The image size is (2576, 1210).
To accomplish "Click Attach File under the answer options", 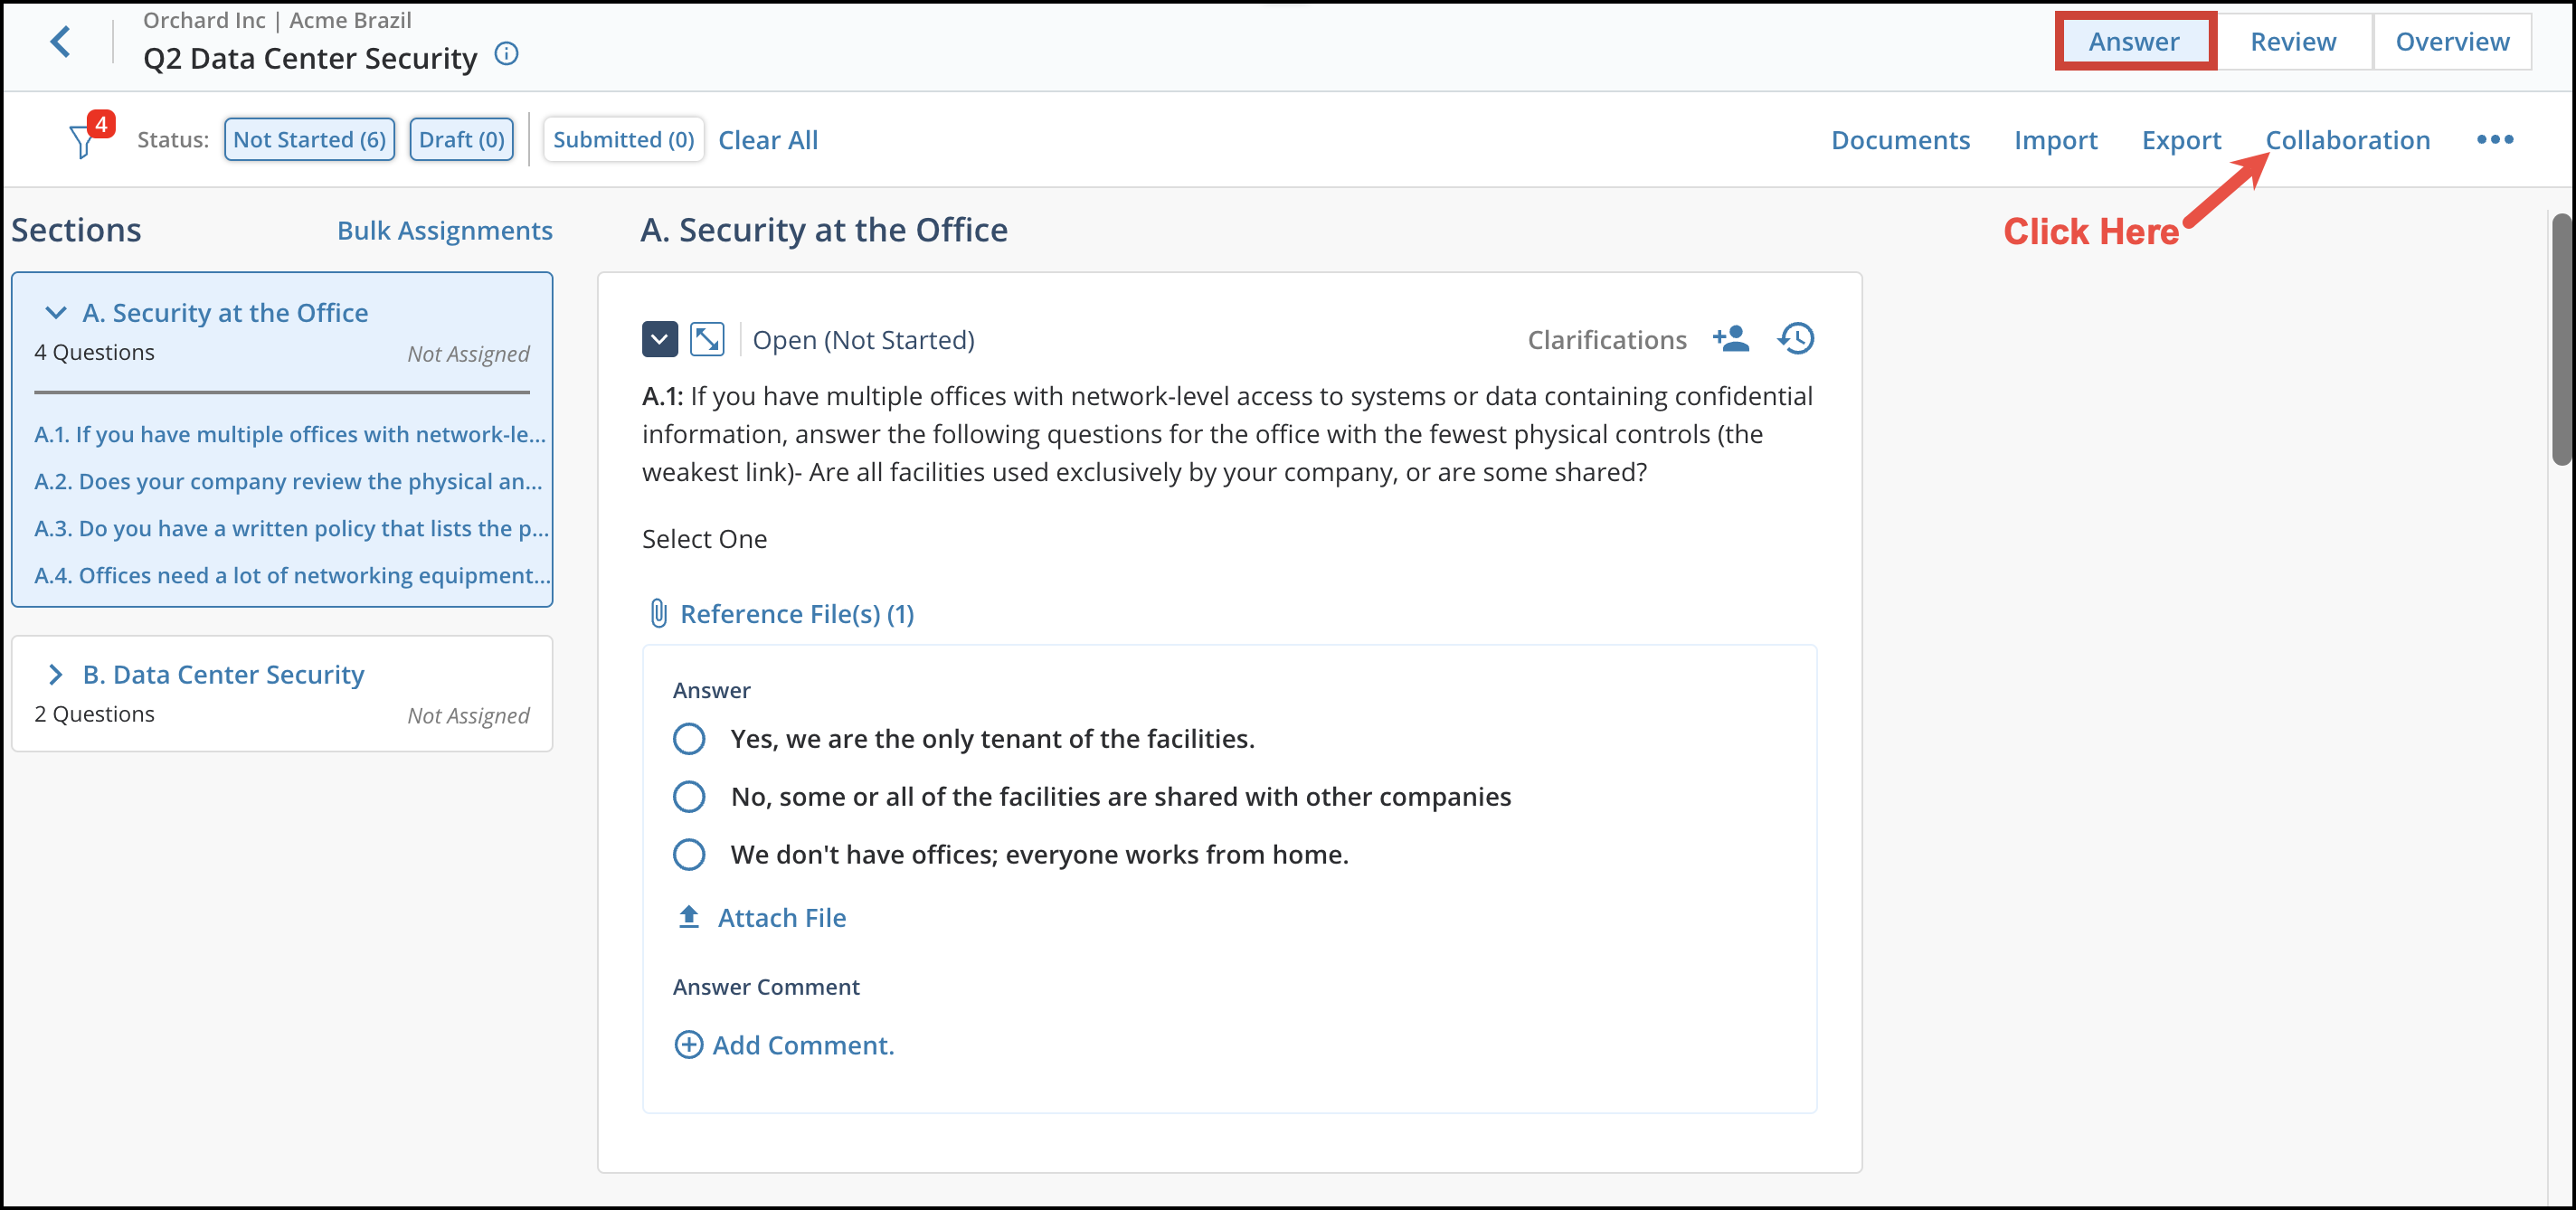I will tap(781, 917).
